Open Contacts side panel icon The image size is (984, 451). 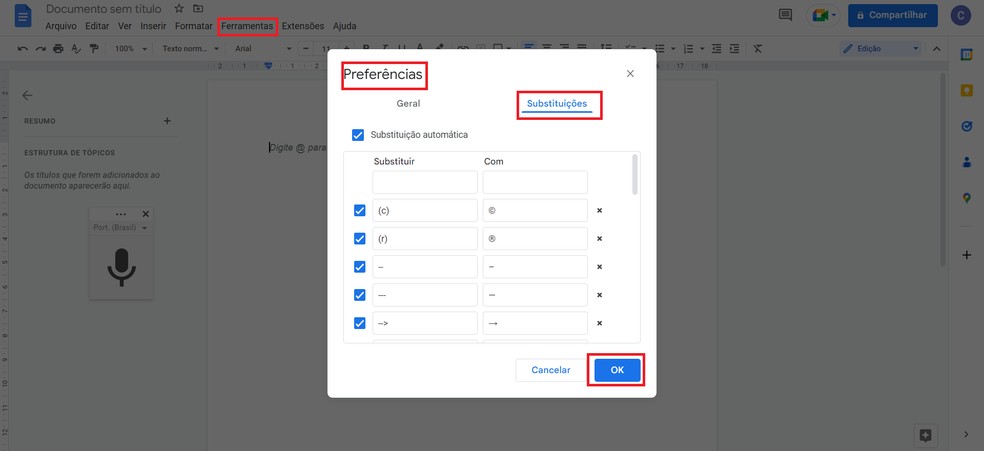pyautogui.click(x=966, y=162)
